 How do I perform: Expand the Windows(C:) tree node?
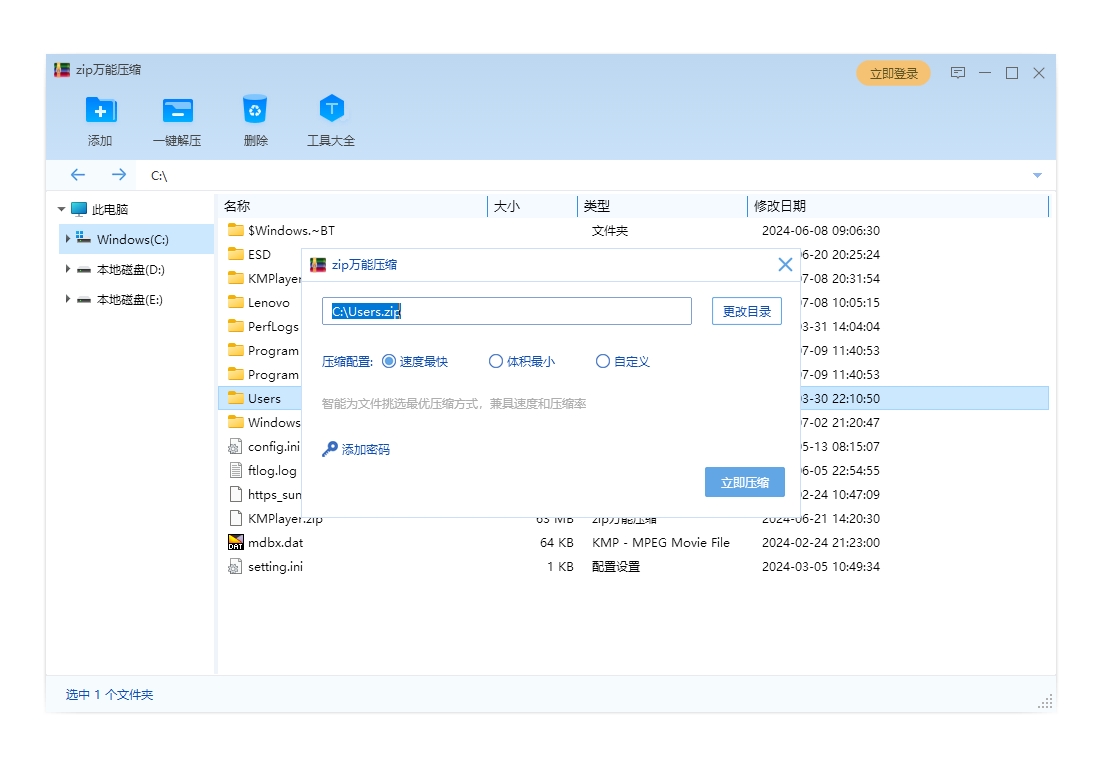coord(67,239)
